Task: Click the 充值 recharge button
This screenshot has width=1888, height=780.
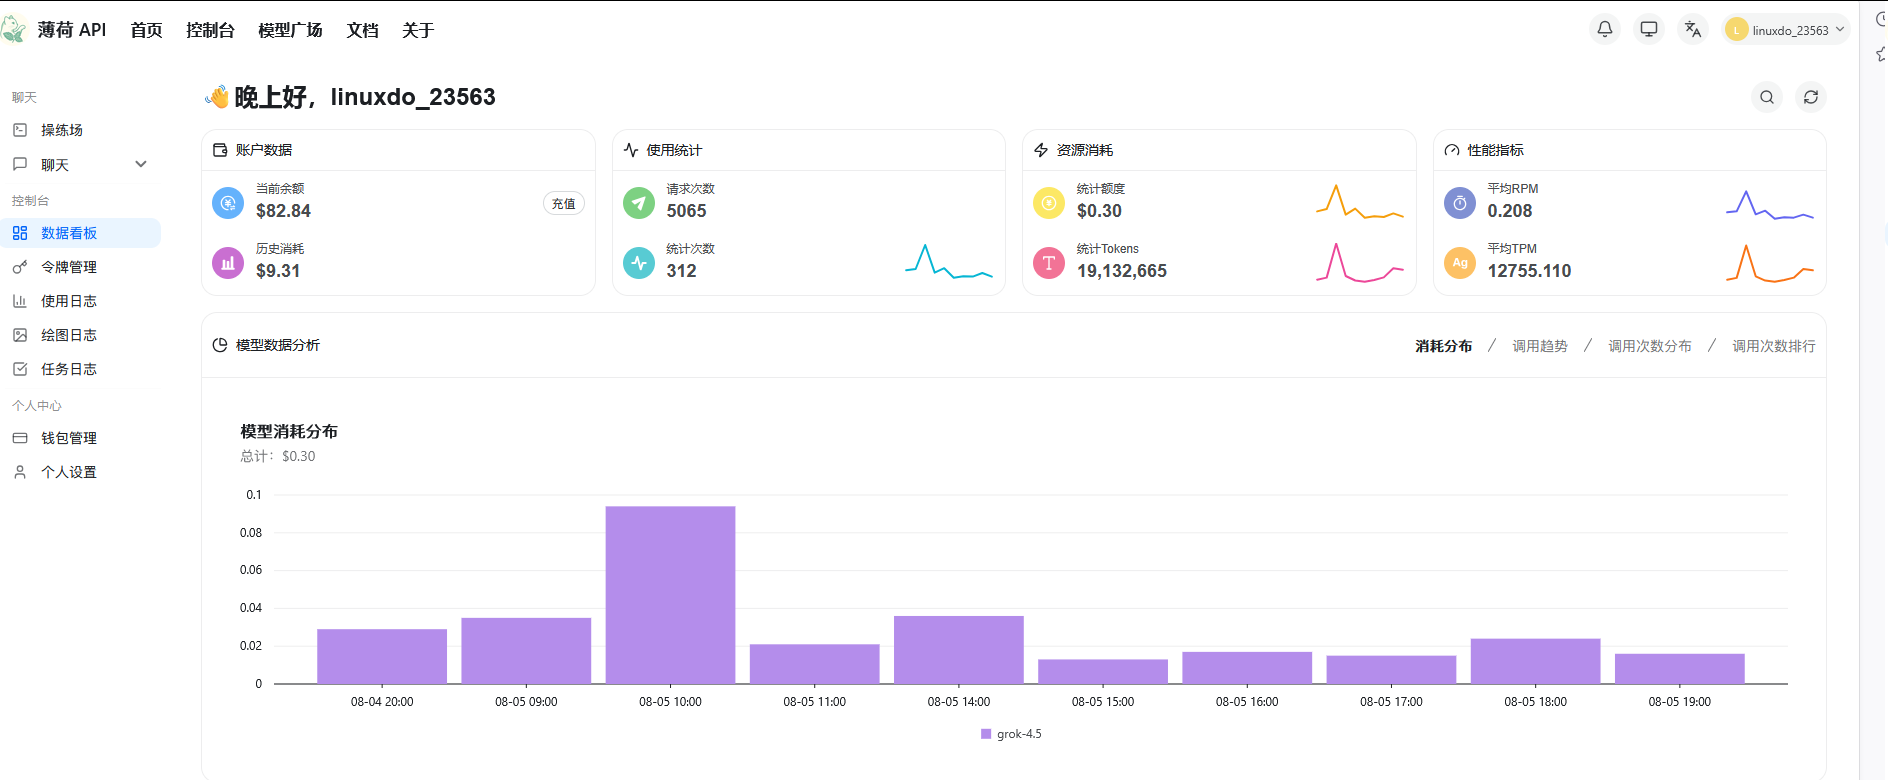Action: [x=564, y=203]
